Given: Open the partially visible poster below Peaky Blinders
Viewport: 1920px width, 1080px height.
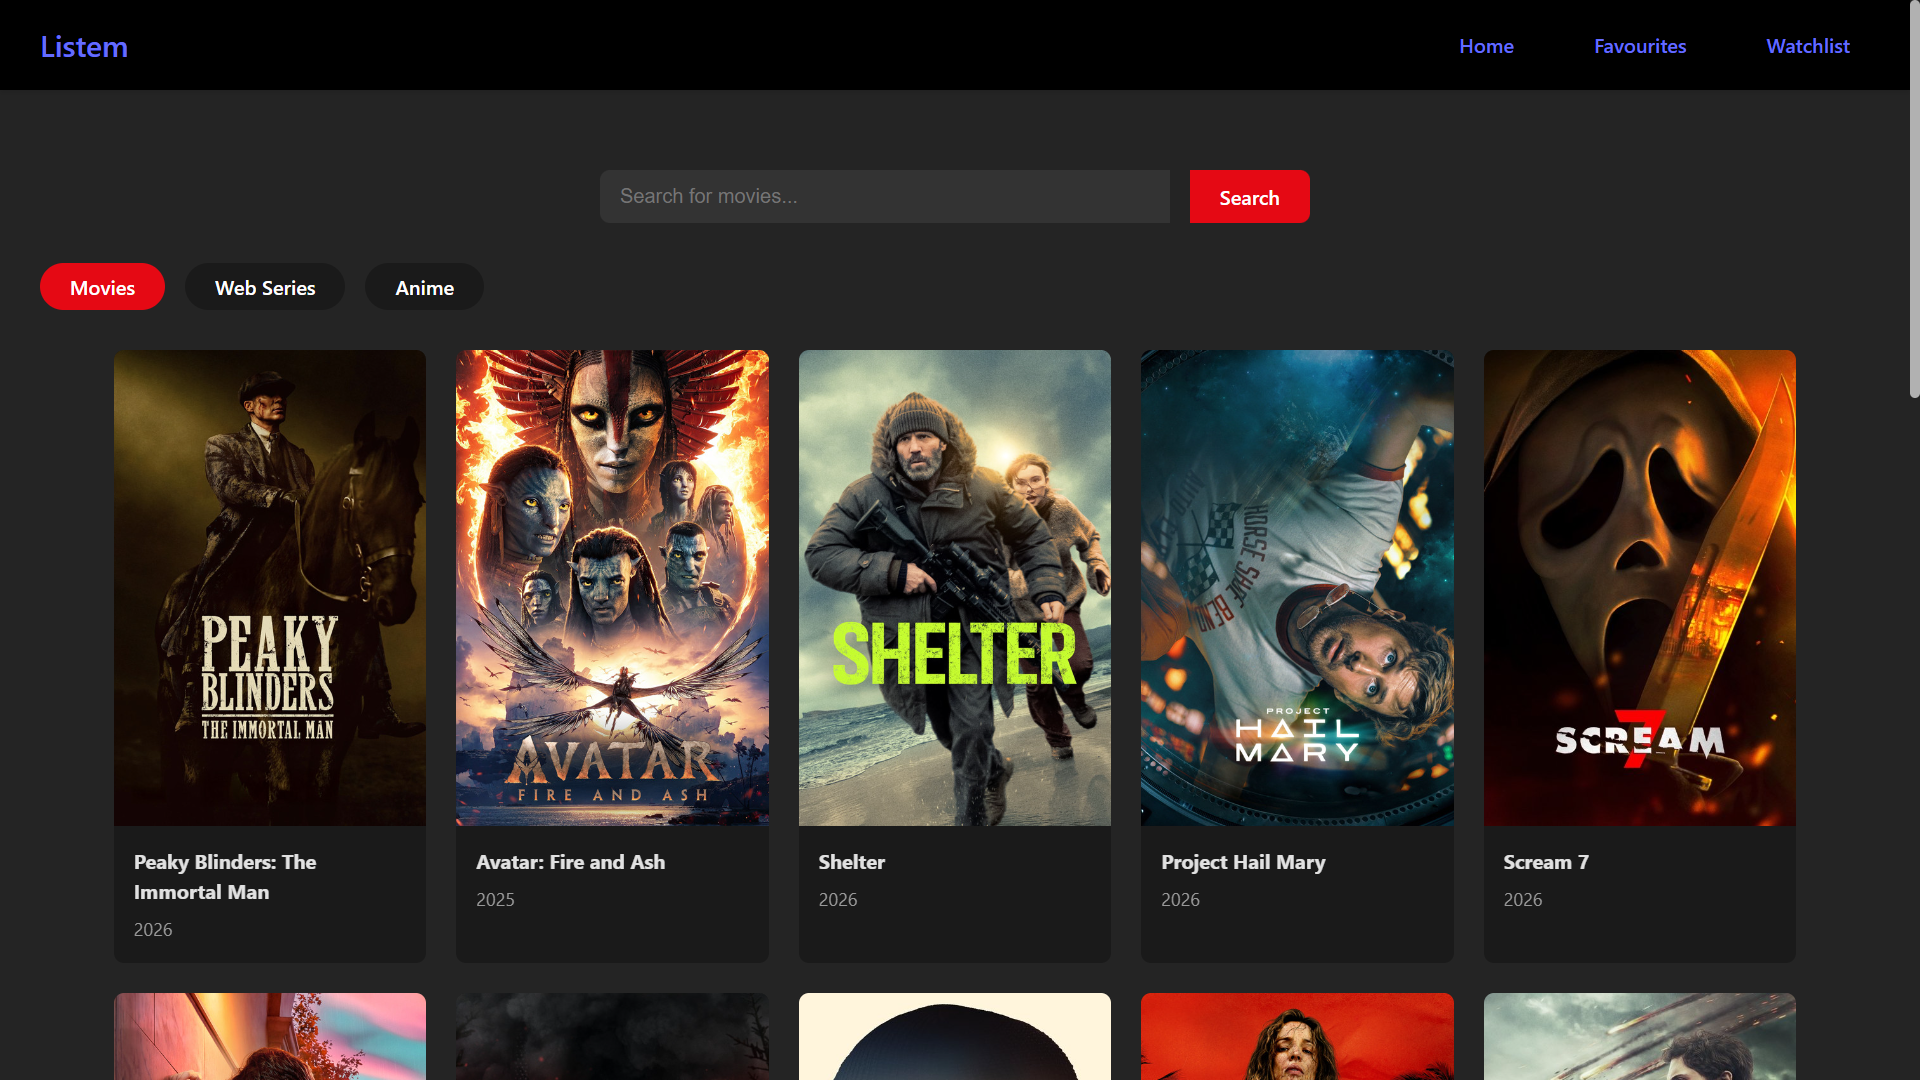Looking at the screenshot, I should [x=269, y=1037].
